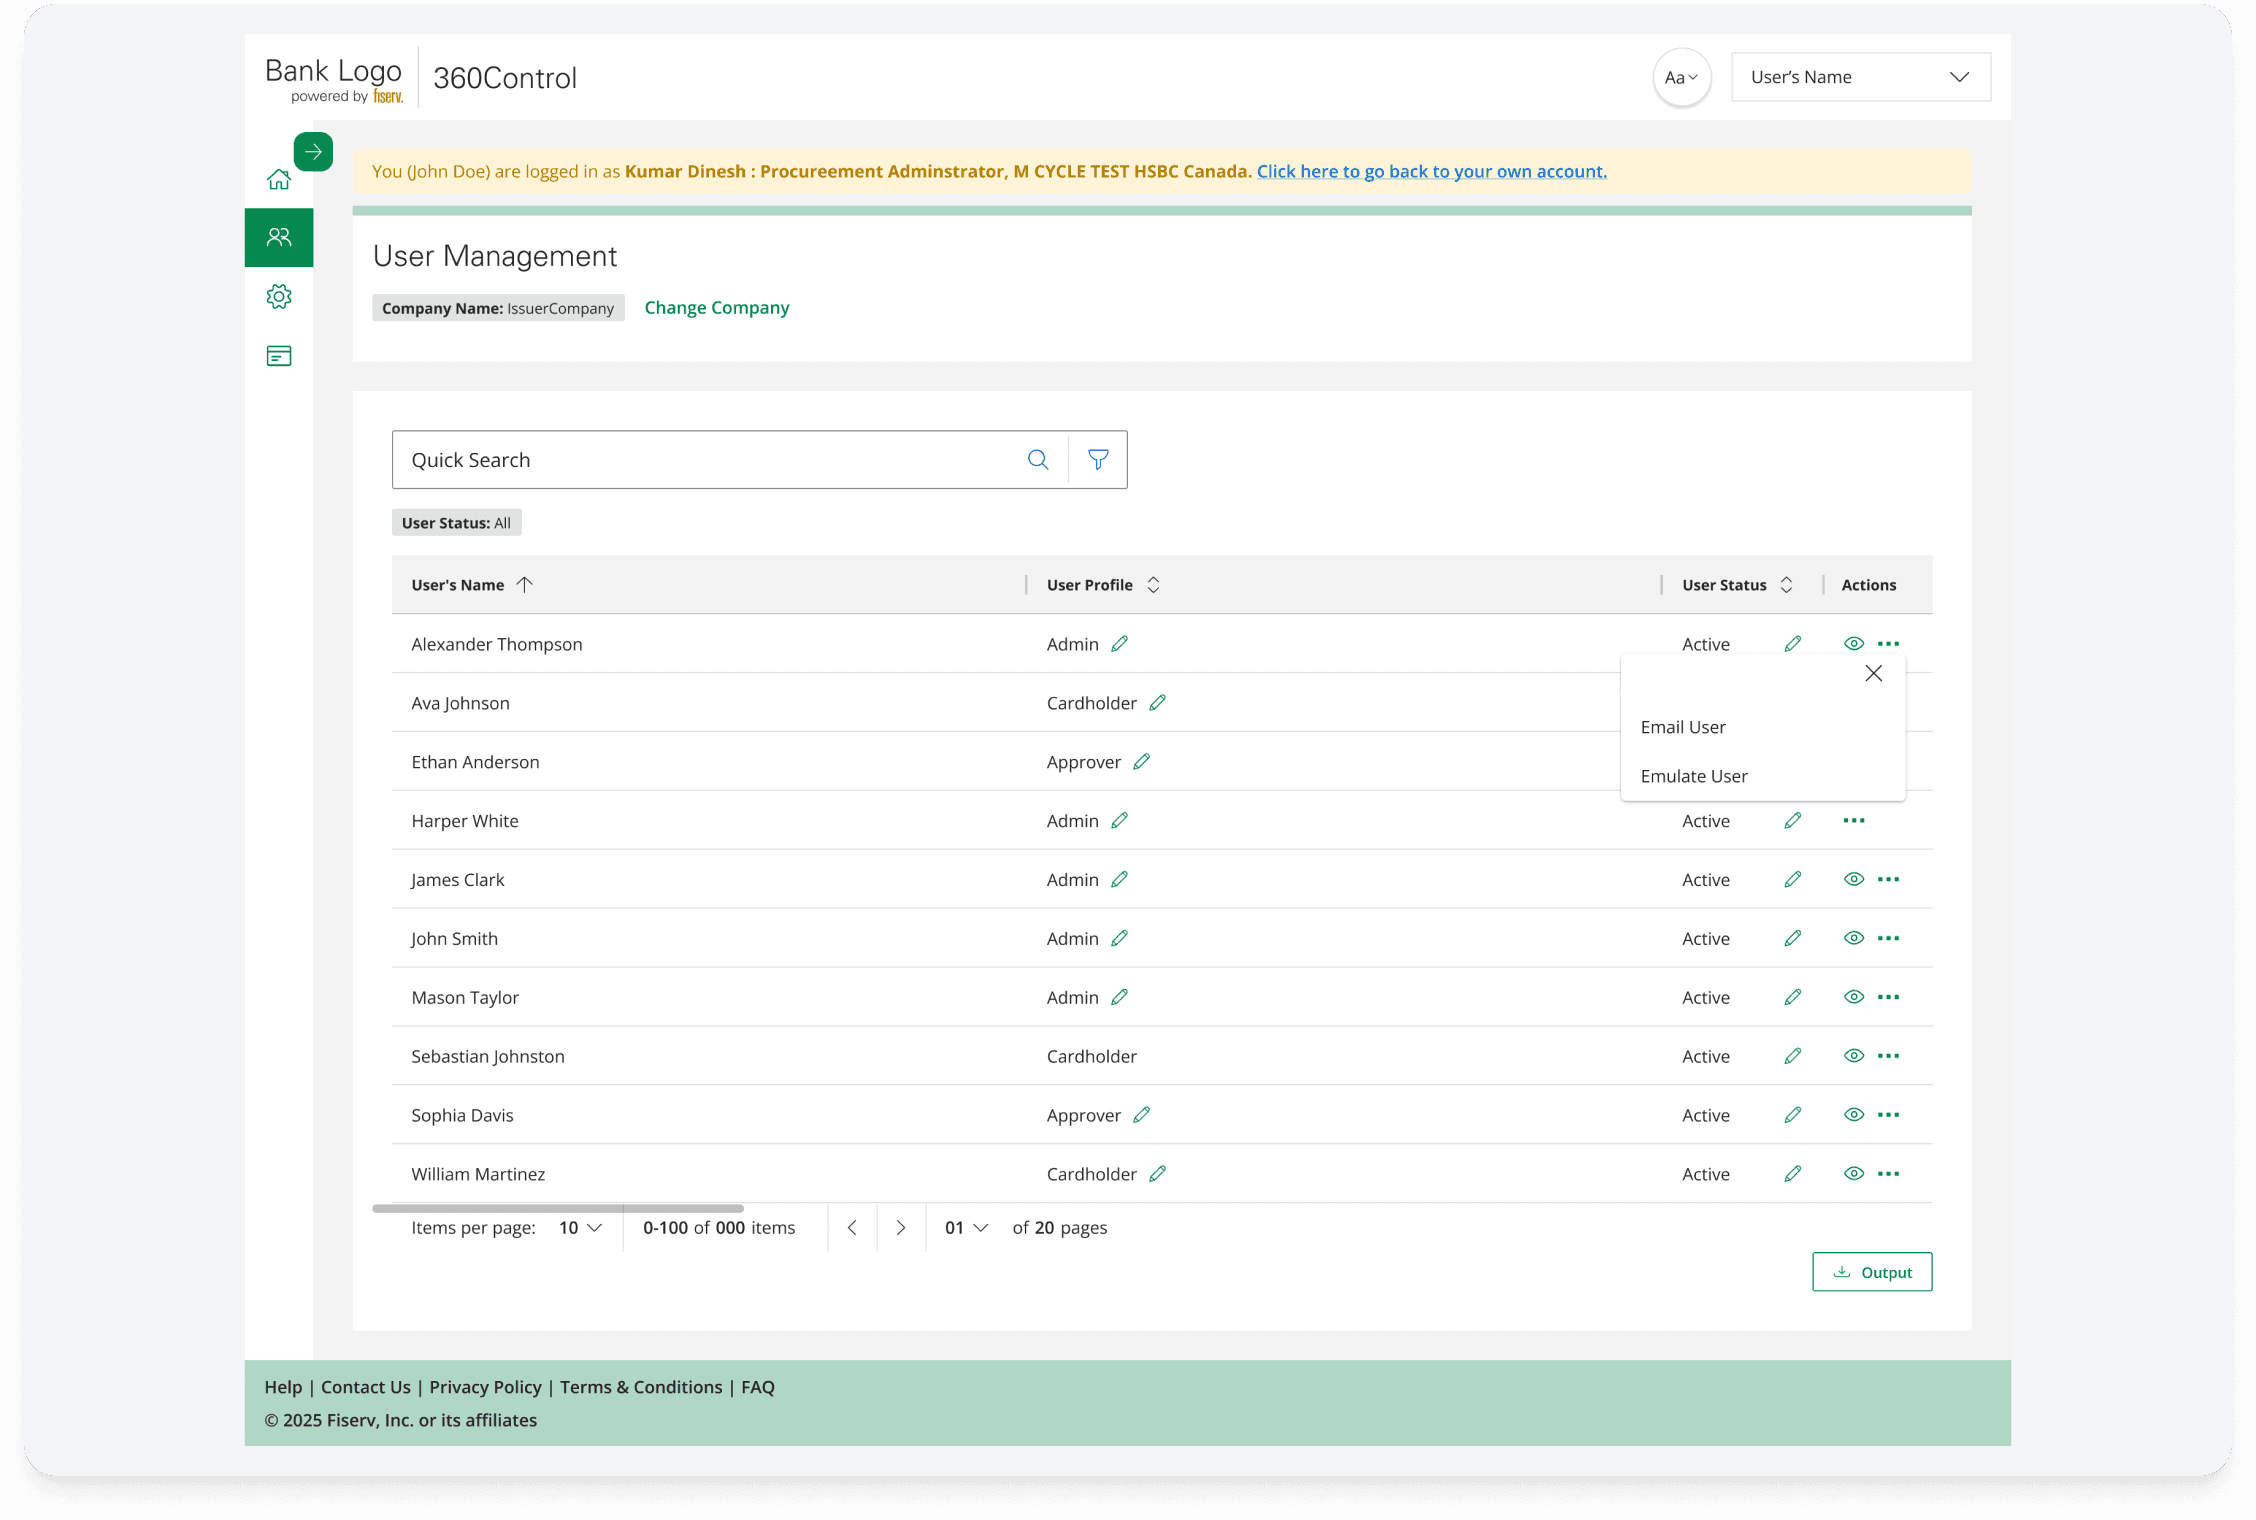View John Smith's details eye icon
This screenshot has width=2256, height=1520.
[x=1853, y=939]
